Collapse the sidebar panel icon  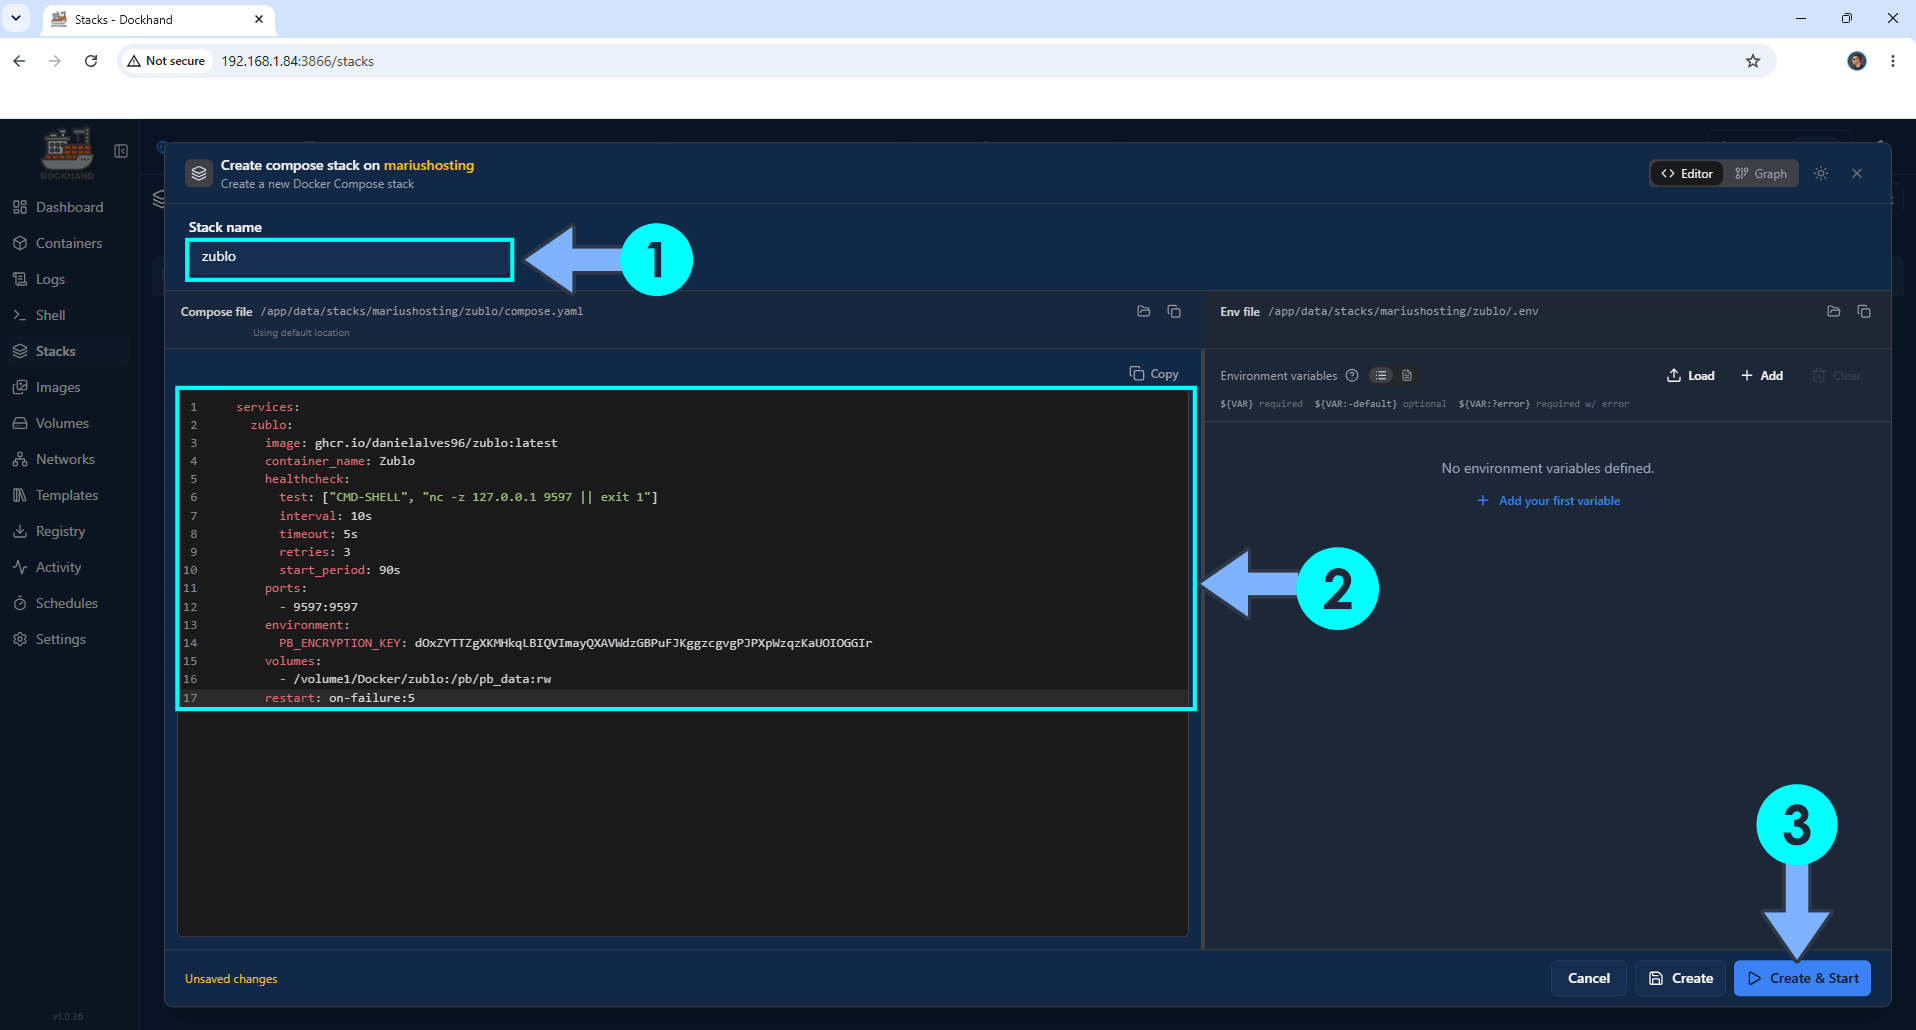[121, 151]
